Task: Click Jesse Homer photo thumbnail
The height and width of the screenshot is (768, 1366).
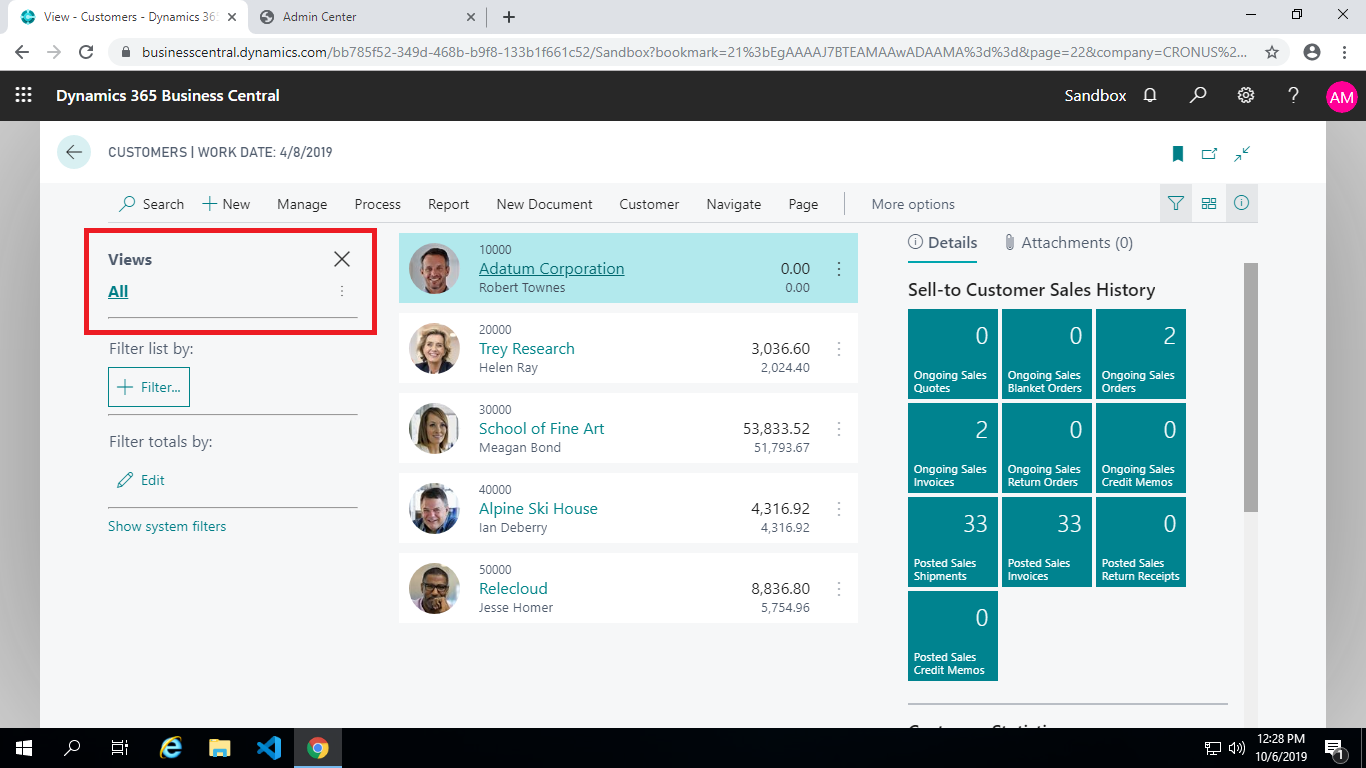Action: pyautogui.click(x=434, y=588)
